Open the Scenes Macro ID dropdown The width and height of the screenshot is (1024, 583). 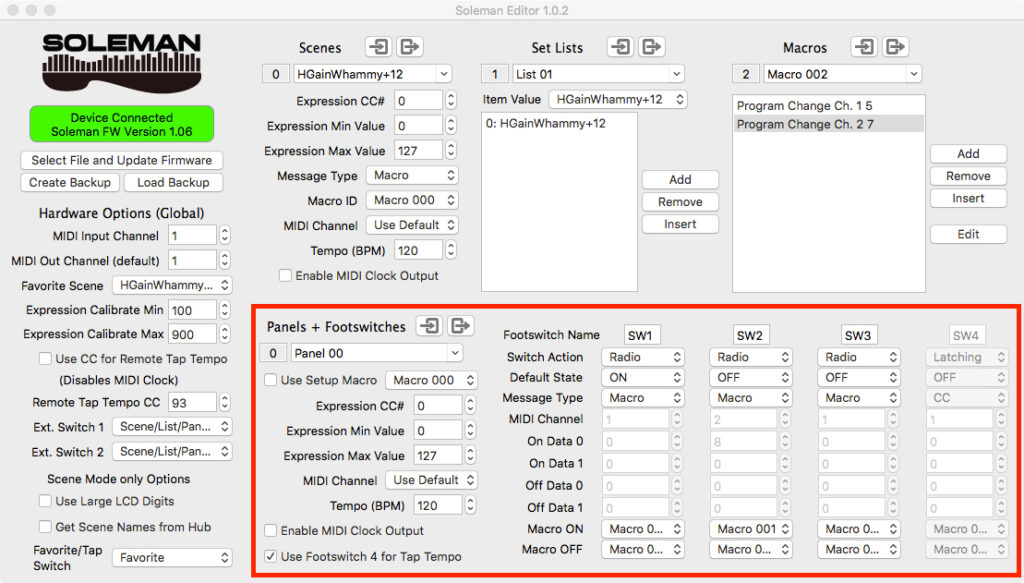(412, 200)
